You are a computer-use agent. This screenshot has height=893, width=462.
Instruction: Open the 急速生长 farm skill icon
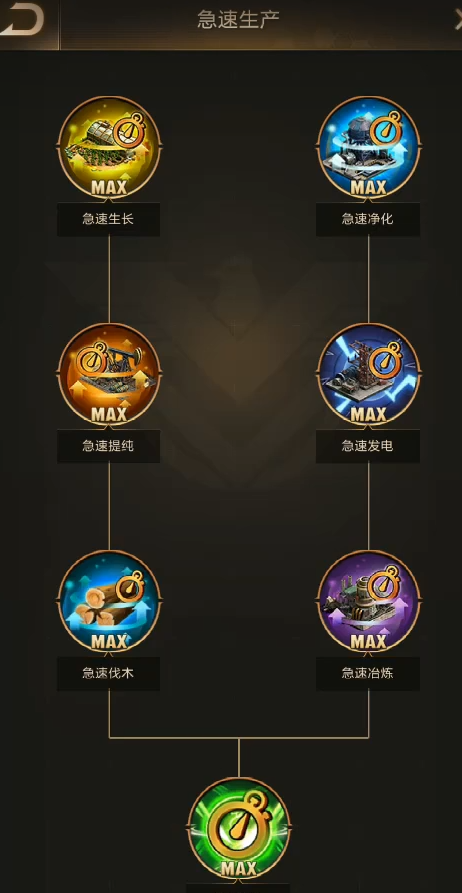(109, 147)
